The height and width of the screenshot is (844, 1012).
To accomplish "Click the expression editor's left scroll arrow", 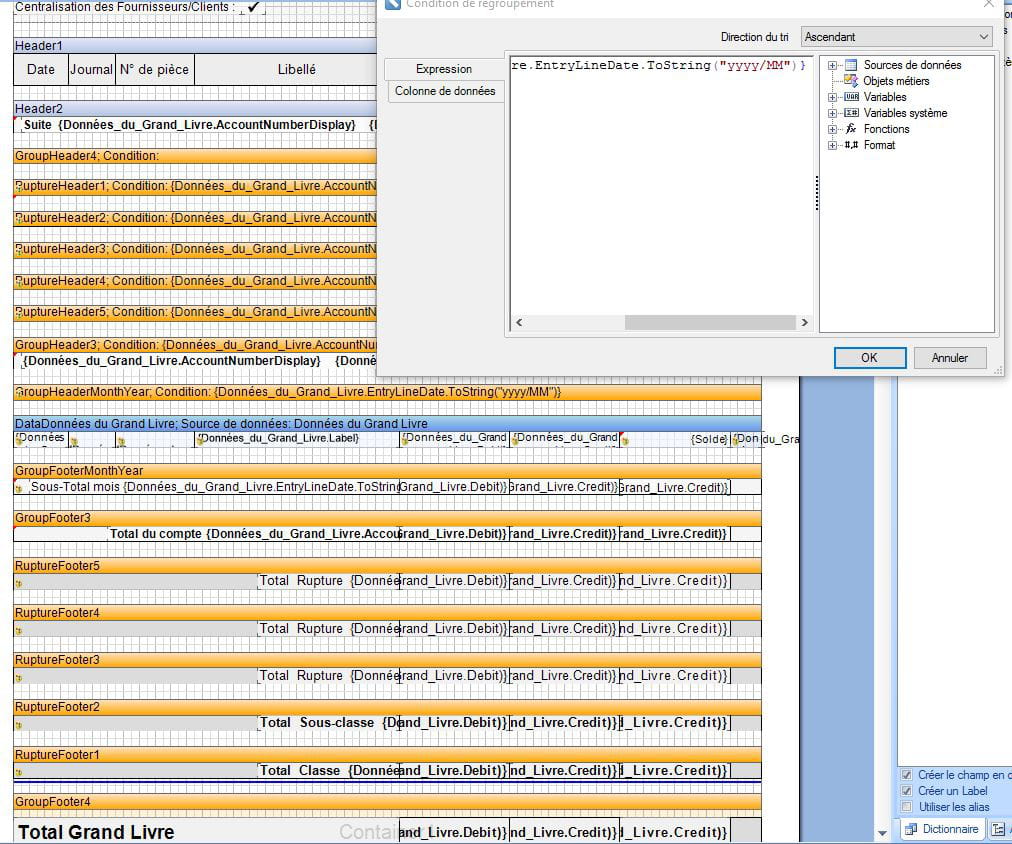I will pyautogui.click(x=519, y=322).
